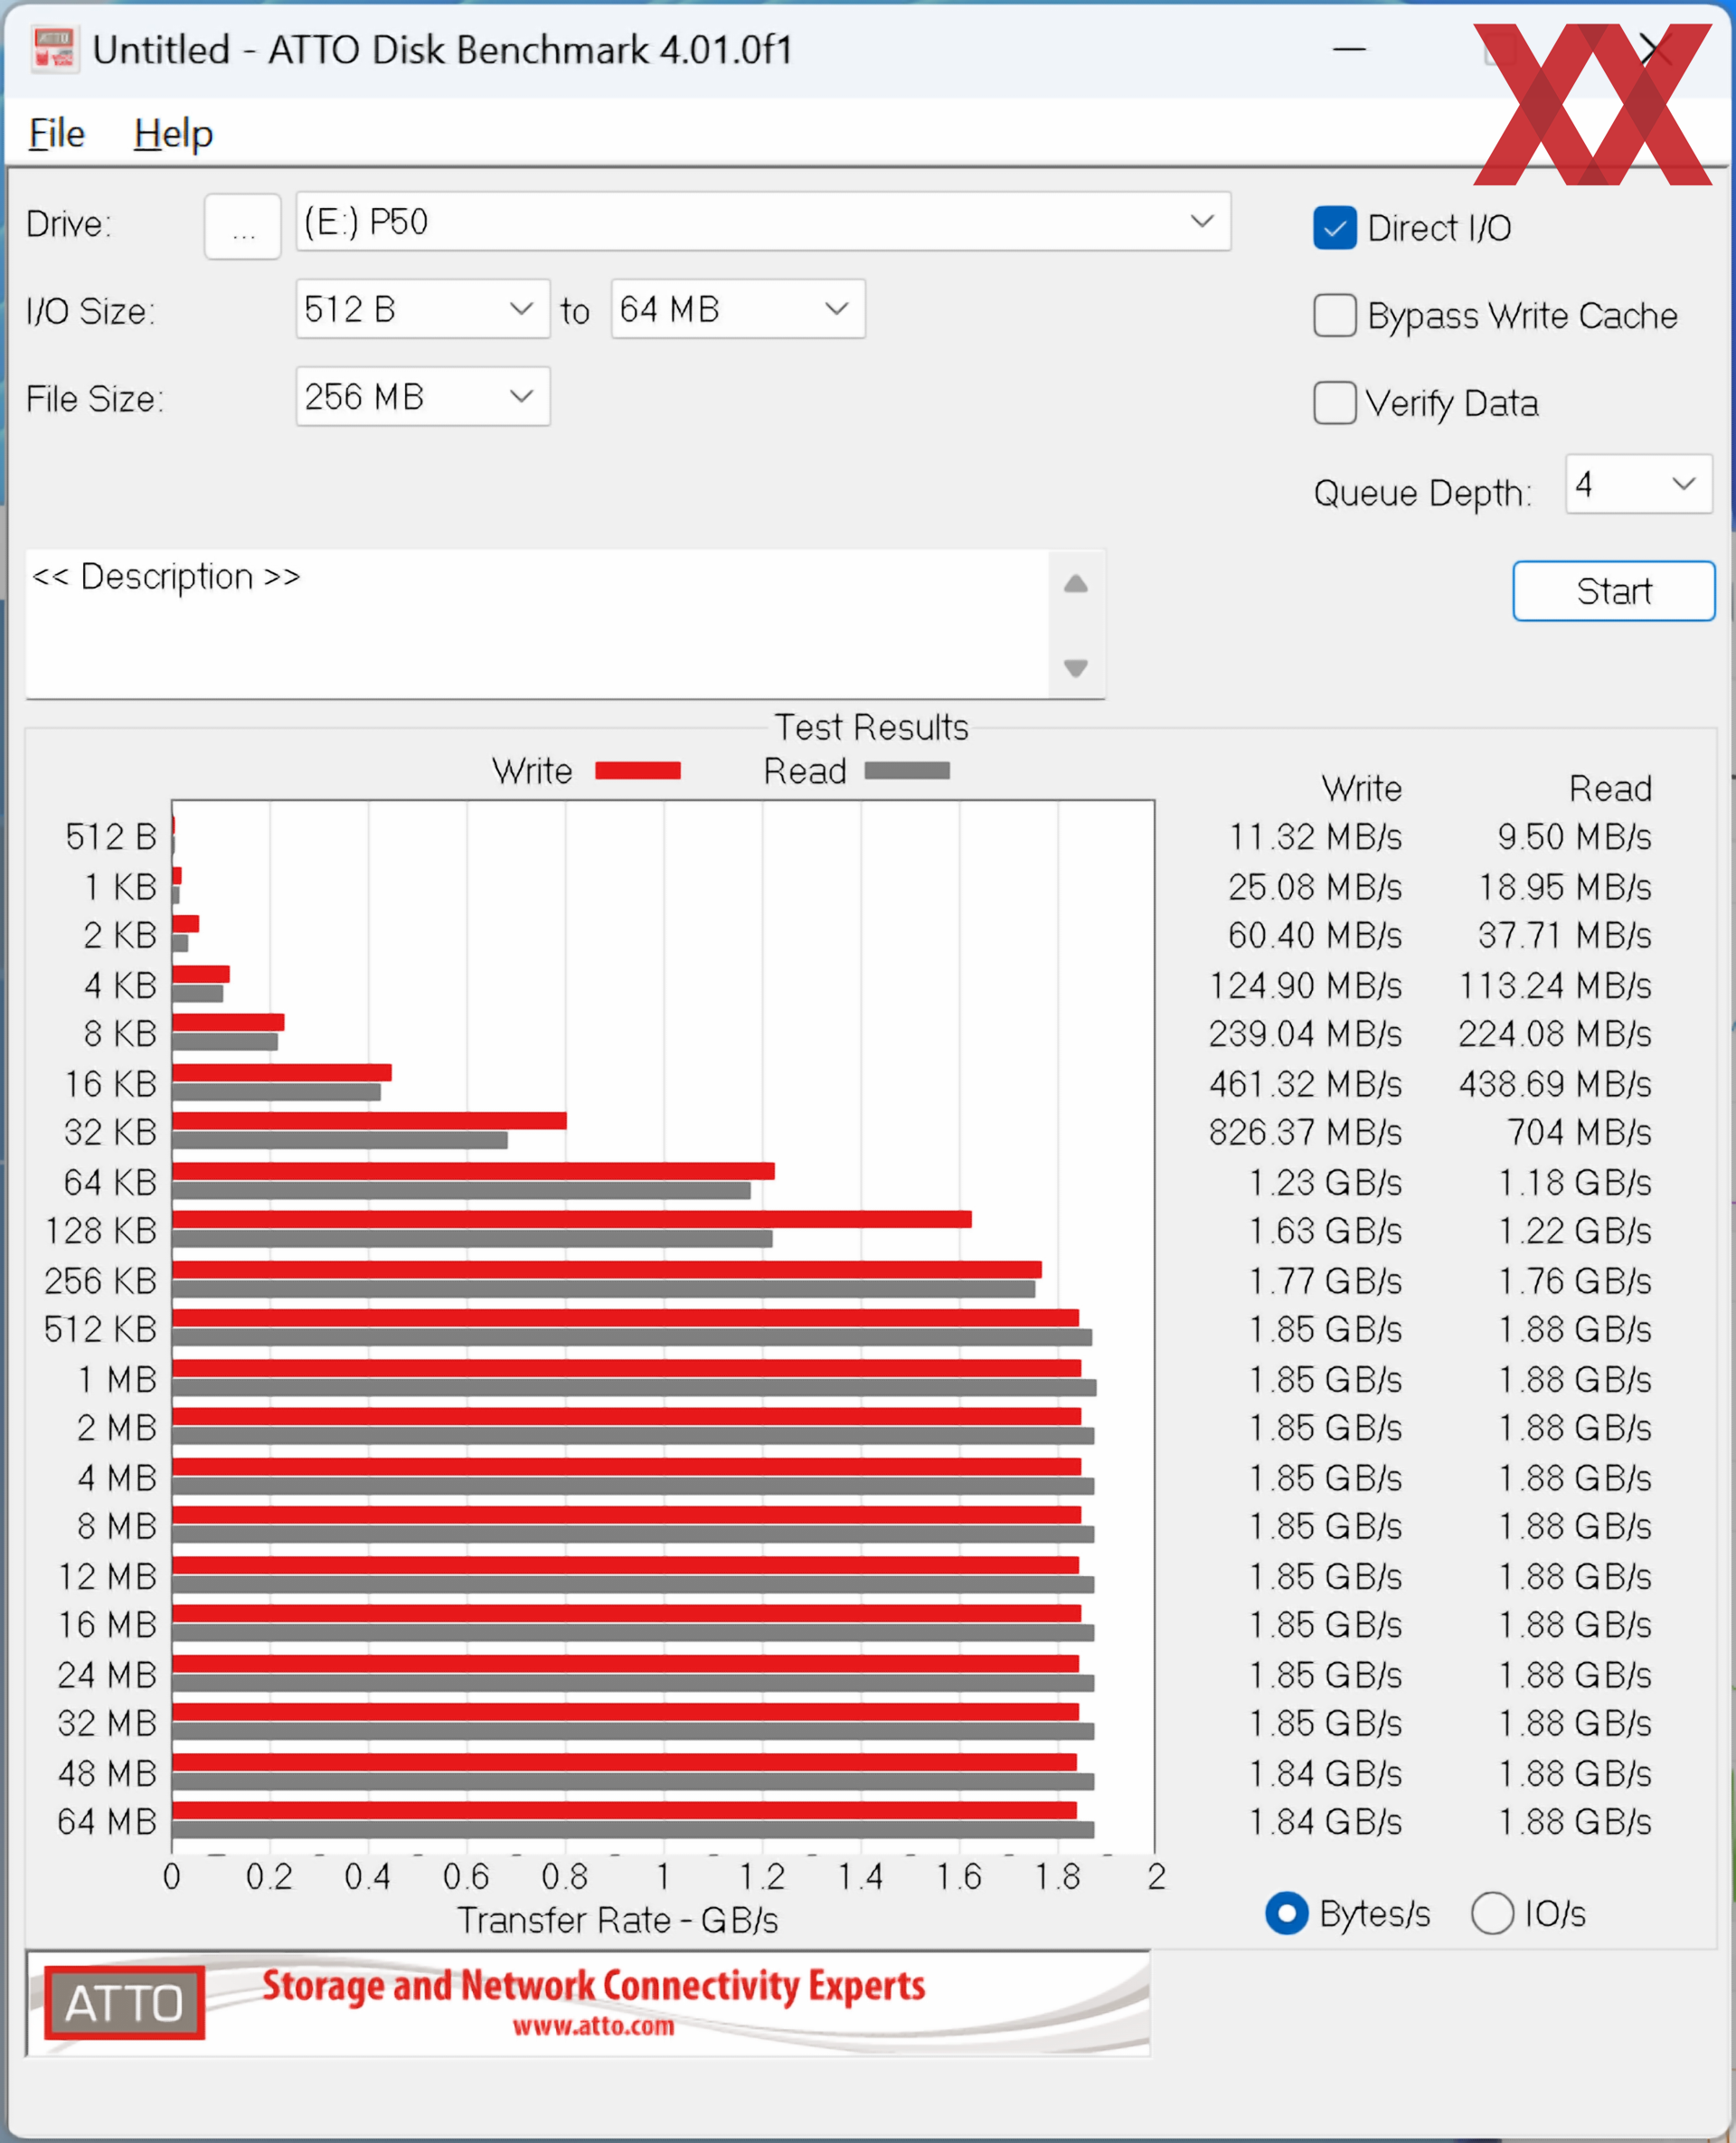Click the drive browse '...' button

coord(242,226)
